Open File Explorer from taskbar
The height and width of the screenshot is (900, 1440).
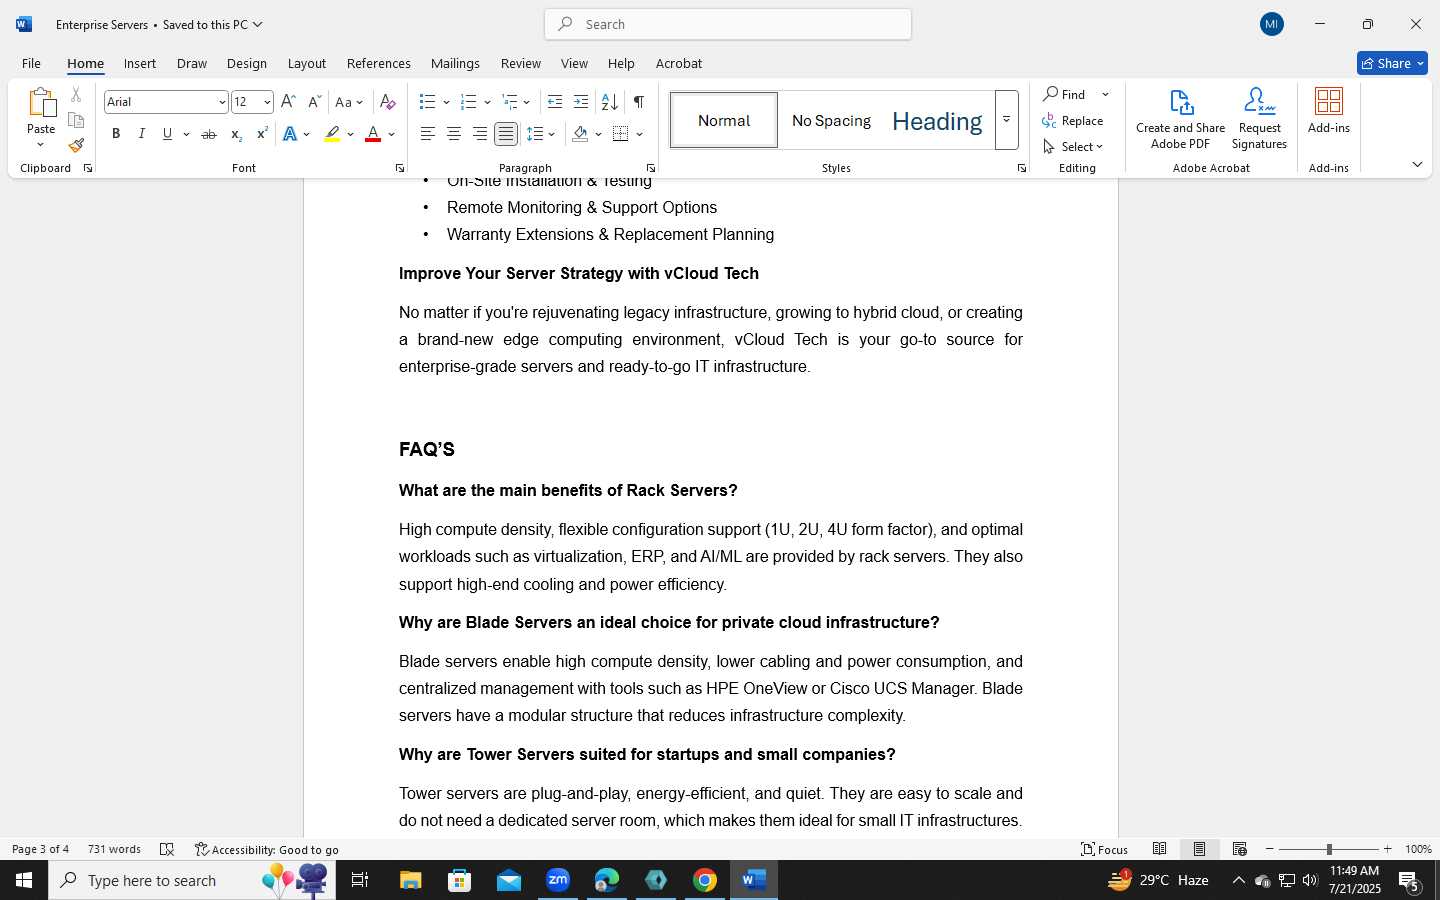(x=411, y=880)
